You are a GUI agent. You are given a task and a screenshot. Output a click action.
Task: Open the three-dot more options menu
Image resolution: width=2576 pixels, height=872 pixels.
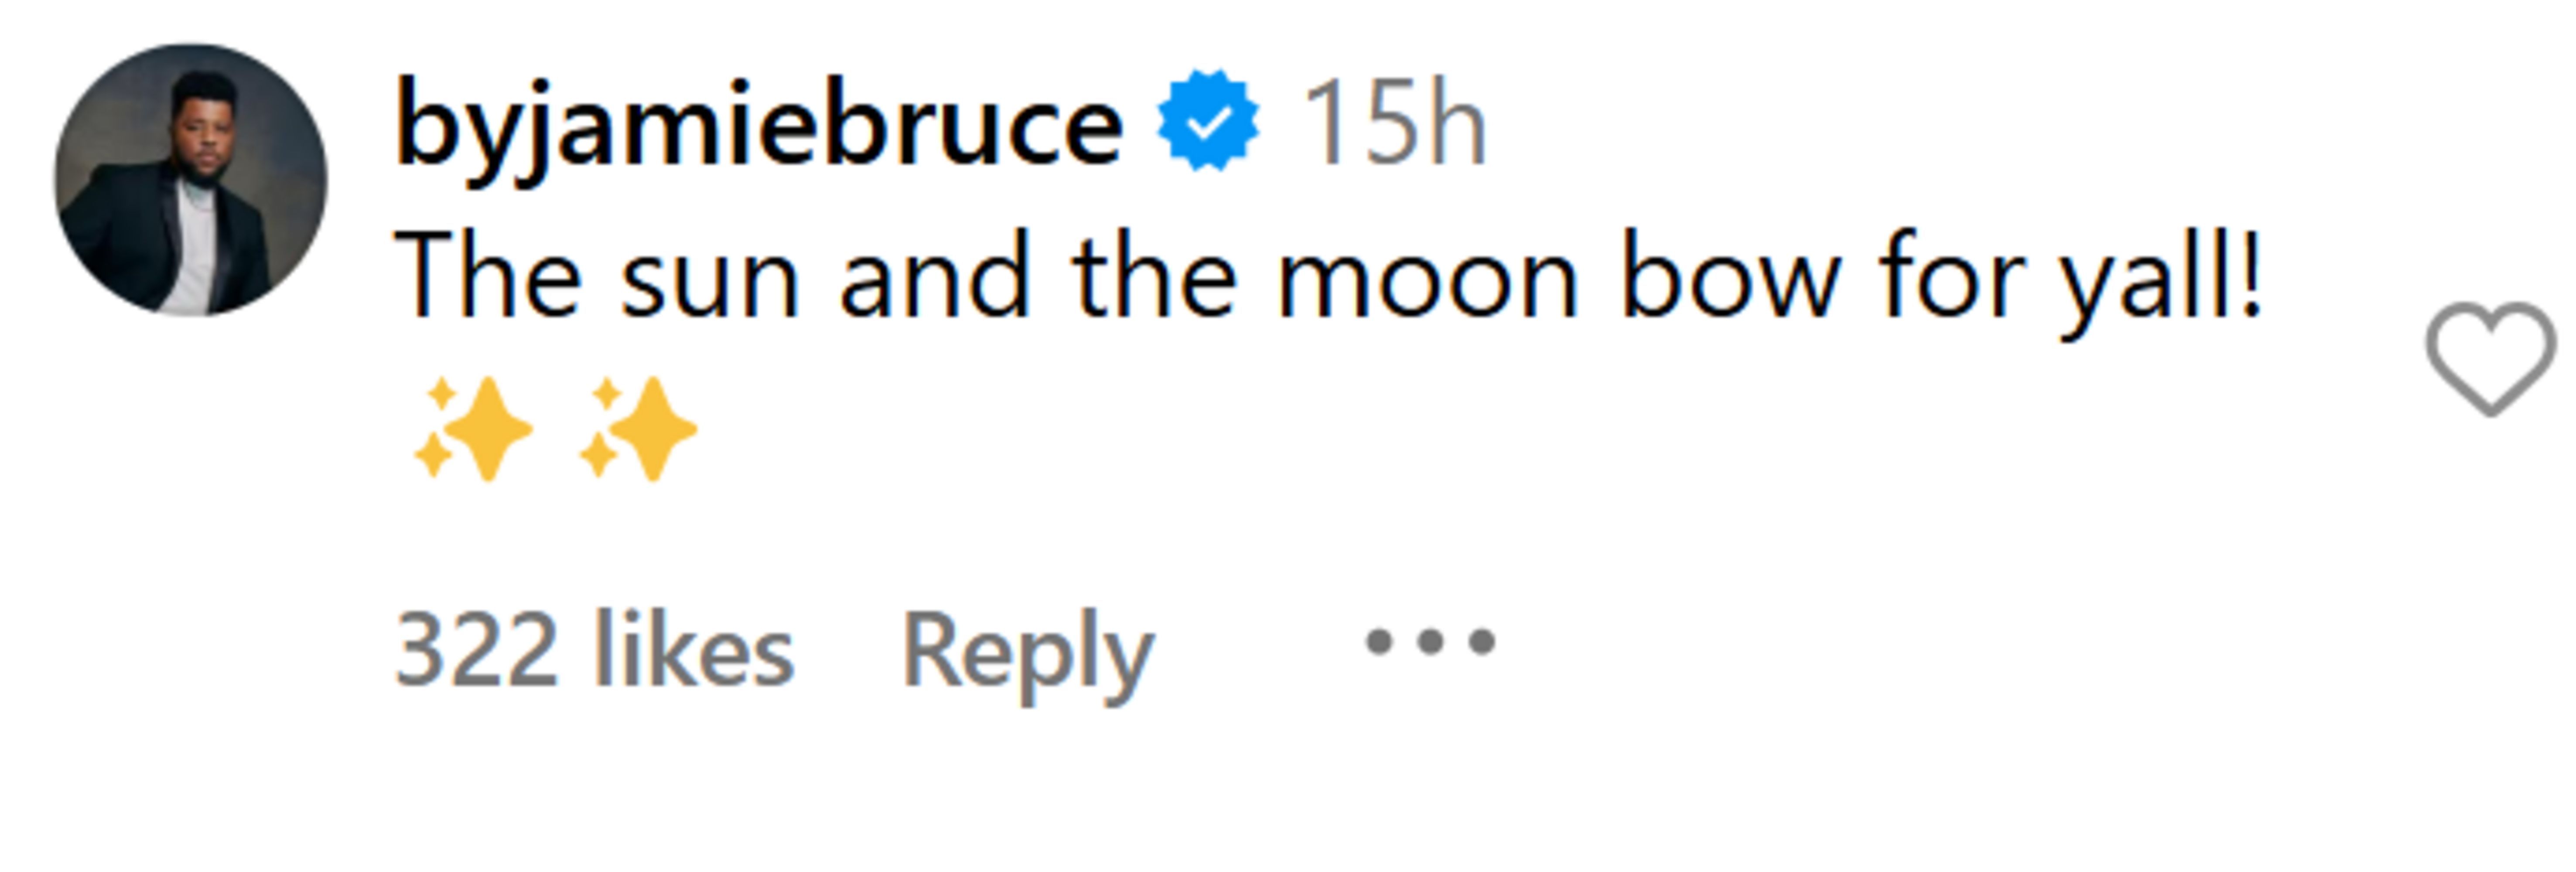1430,641
